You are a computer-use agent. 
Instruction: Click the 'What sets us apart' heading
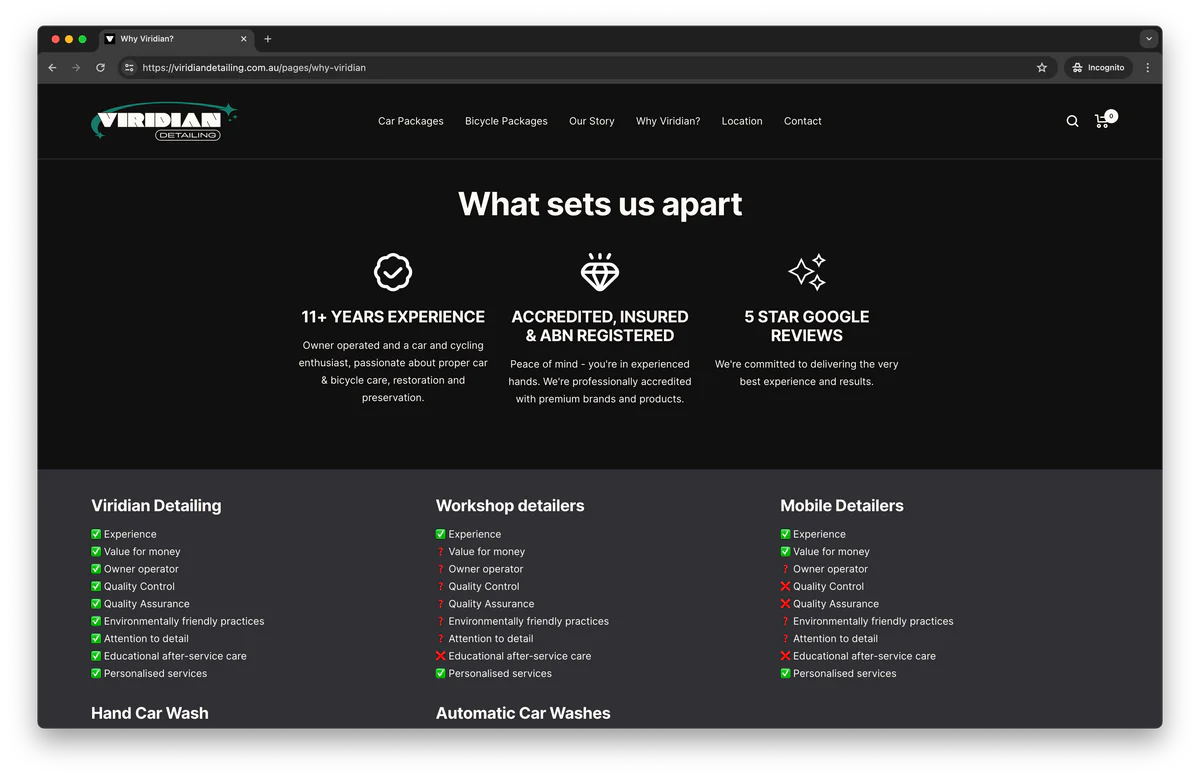[600, 204]
